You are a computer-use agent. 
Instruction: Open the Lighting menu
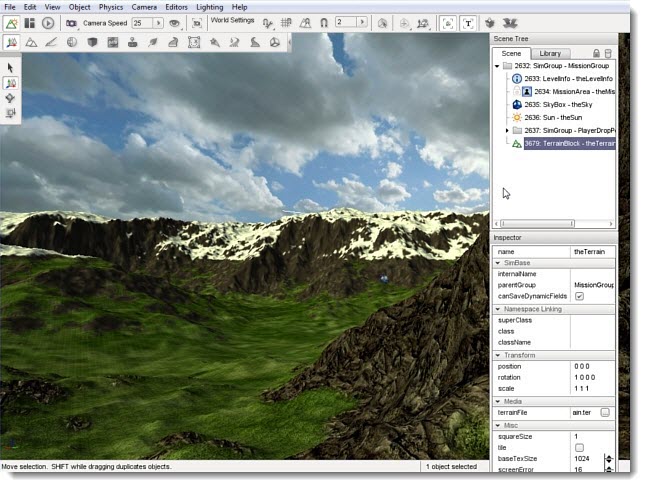[x=209, y=7]
